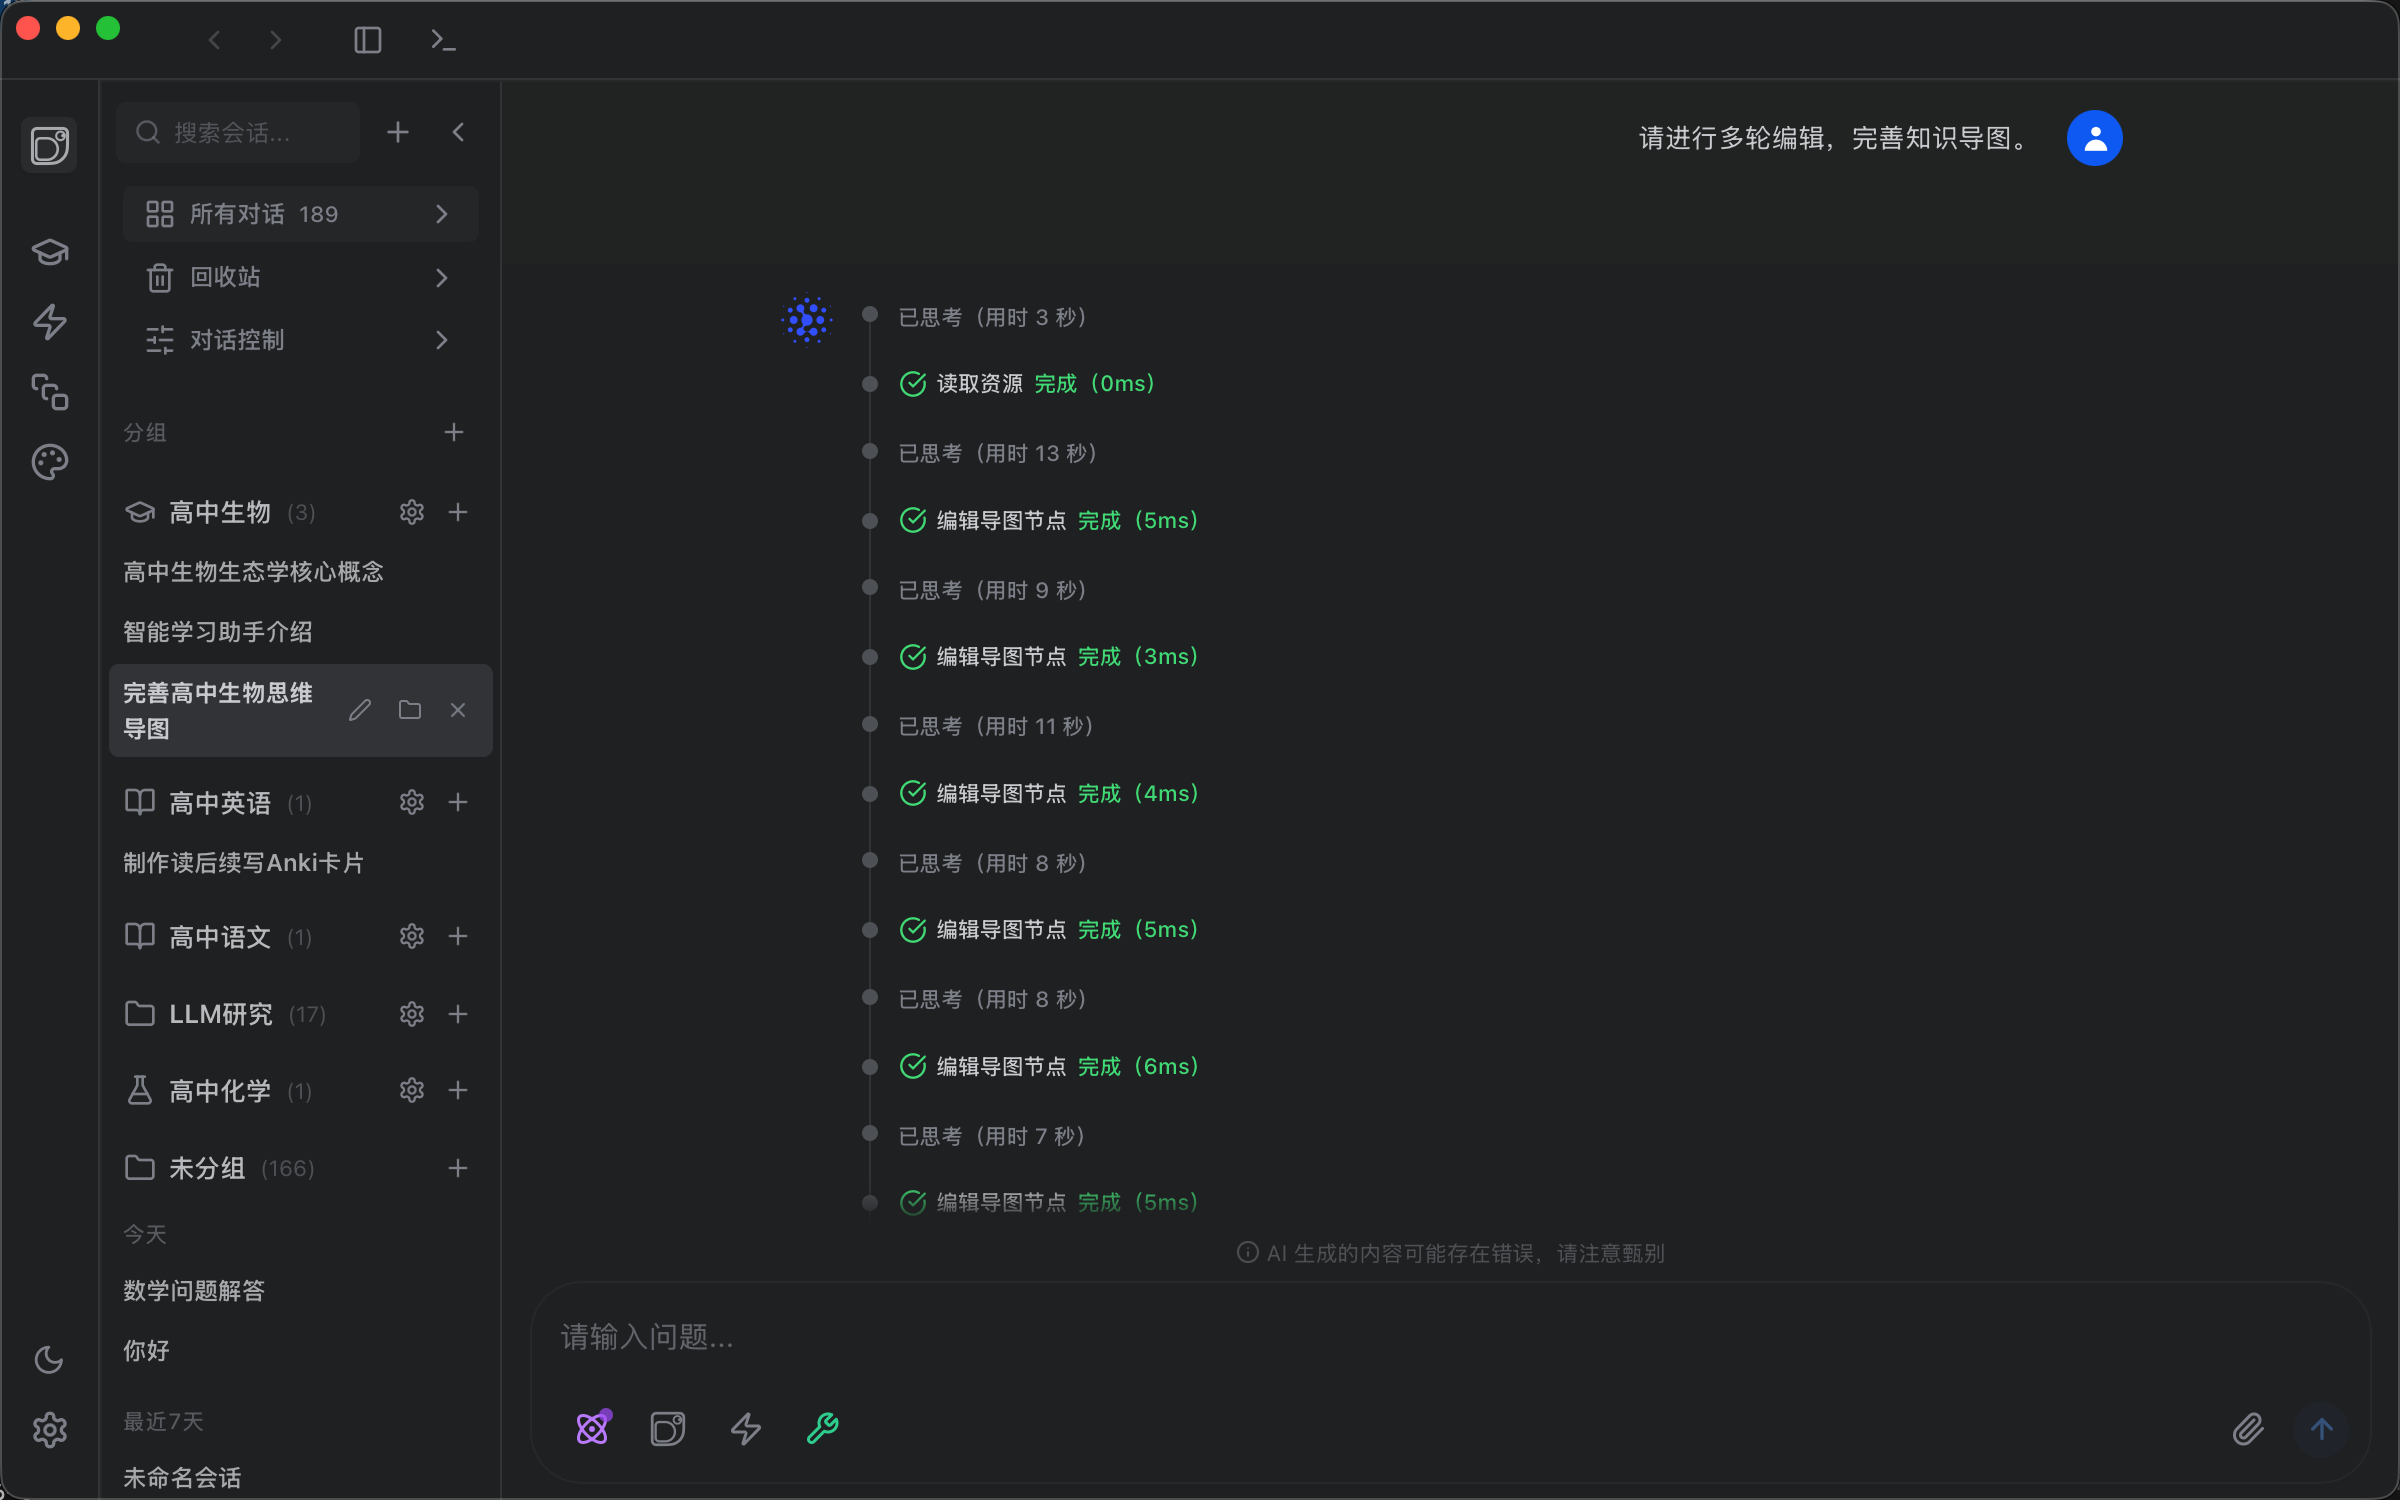Viewport: 2400px width, 1500px height.
Task: Open the graduation cap learning section
Action: click(x=49, y=251)
